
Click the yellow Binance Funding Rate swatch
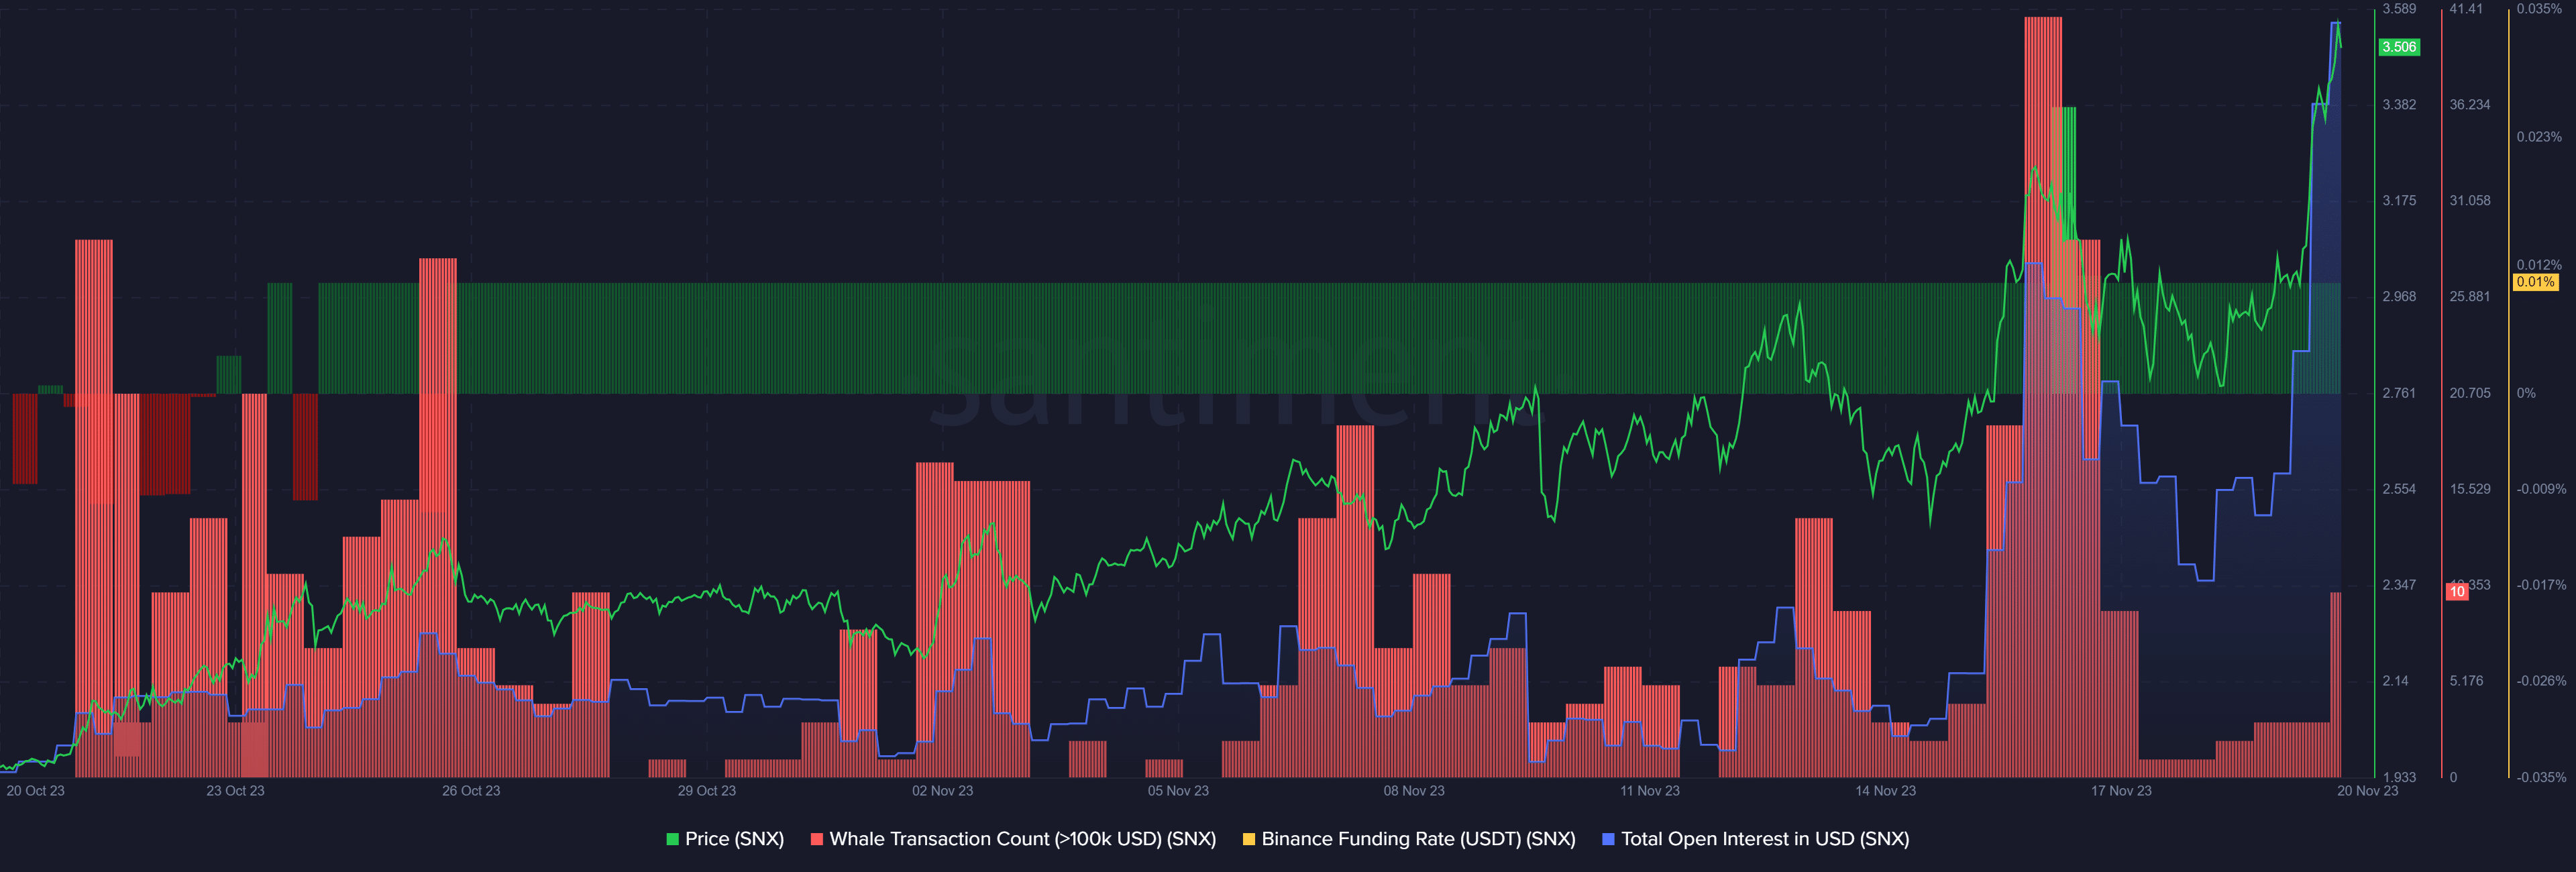tap(1249, 839)
